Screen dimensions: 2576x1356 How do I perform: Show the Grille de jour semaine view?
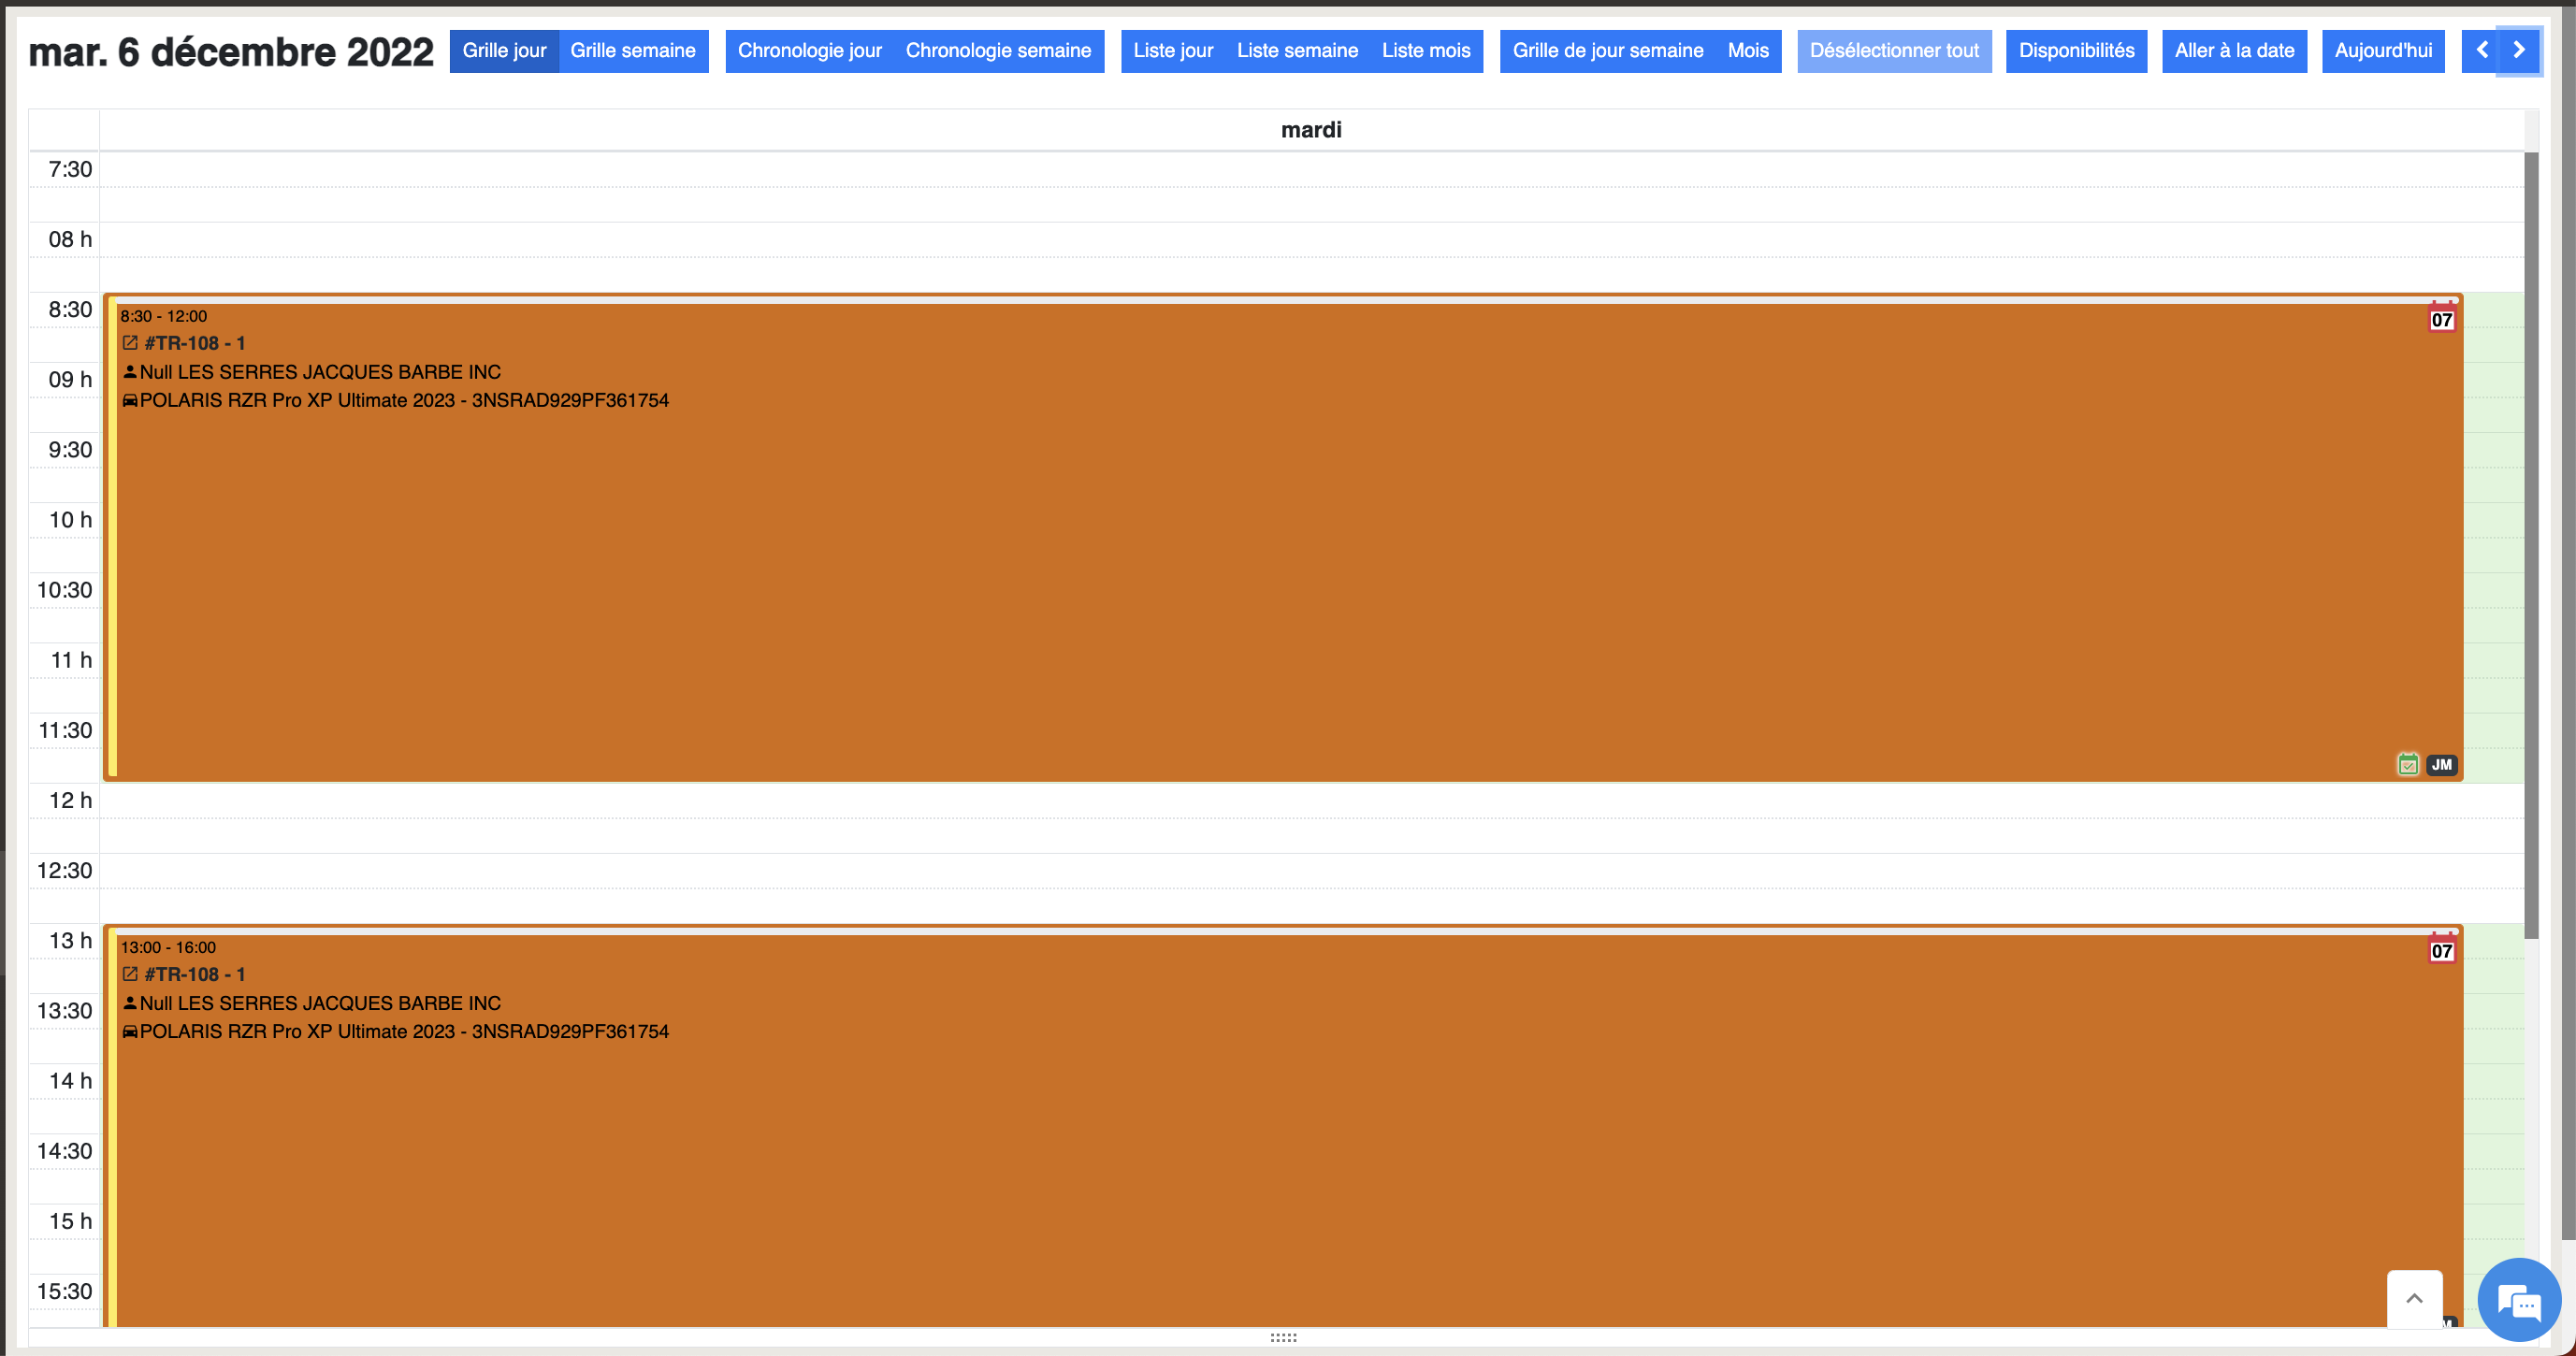click(x=1608, y=51)
